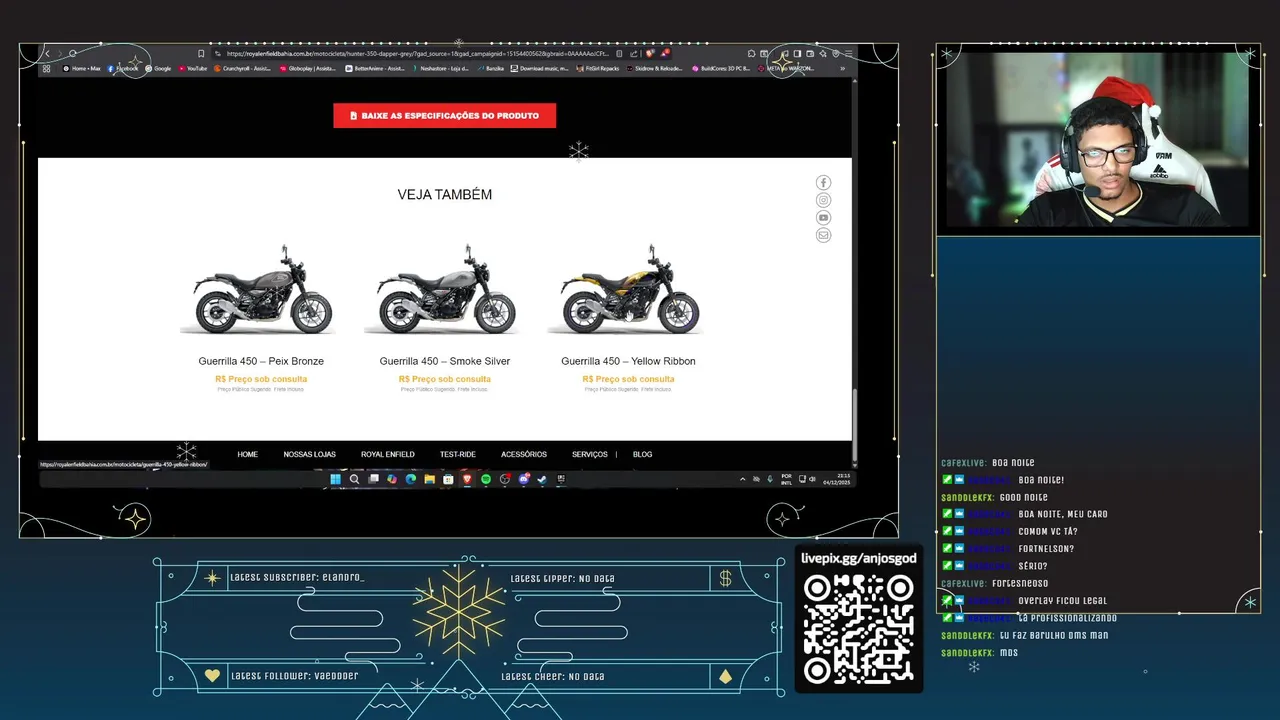
Task: Open the Guerrilla 450 – Yellow Ribbon link
Action: coord(628,361)
